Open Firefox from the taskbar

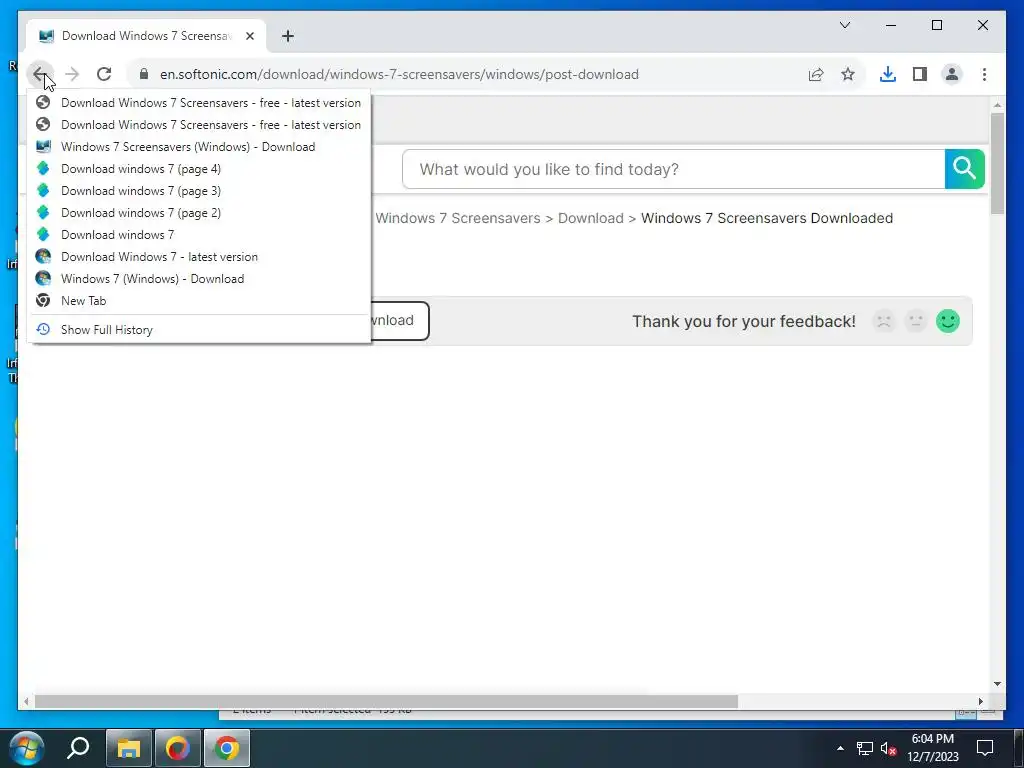coord(177,748)
